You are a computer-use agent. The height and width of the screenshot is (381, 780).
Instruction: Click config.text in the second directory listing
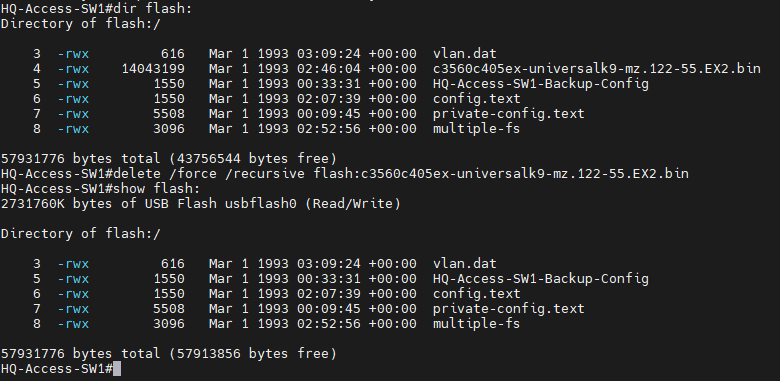click(477, 293)
